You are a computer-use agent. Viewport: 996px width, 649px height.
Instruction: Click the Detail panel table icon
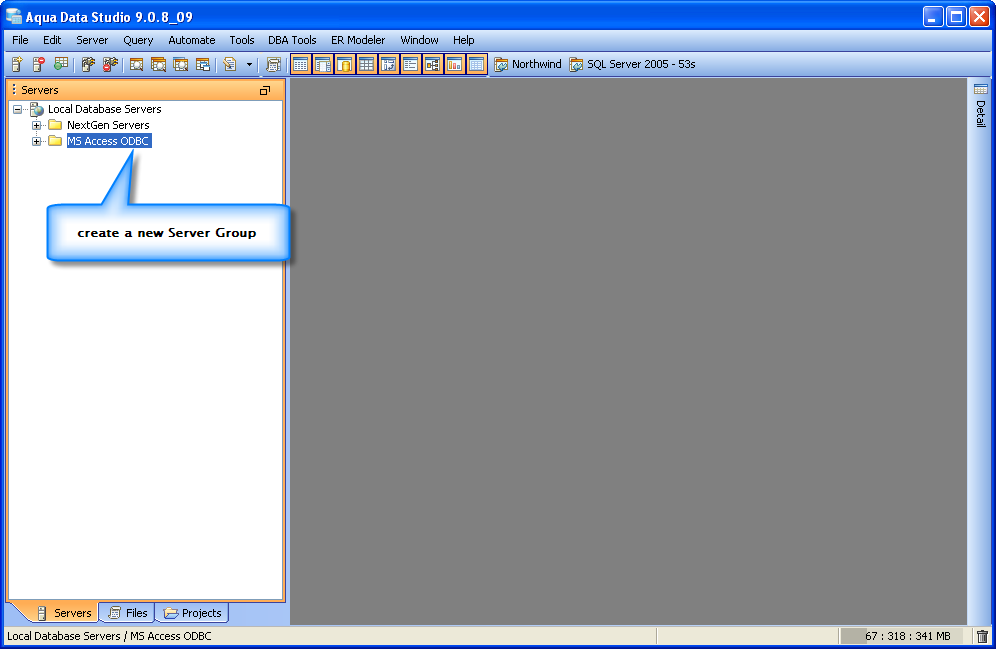[981, 89]
